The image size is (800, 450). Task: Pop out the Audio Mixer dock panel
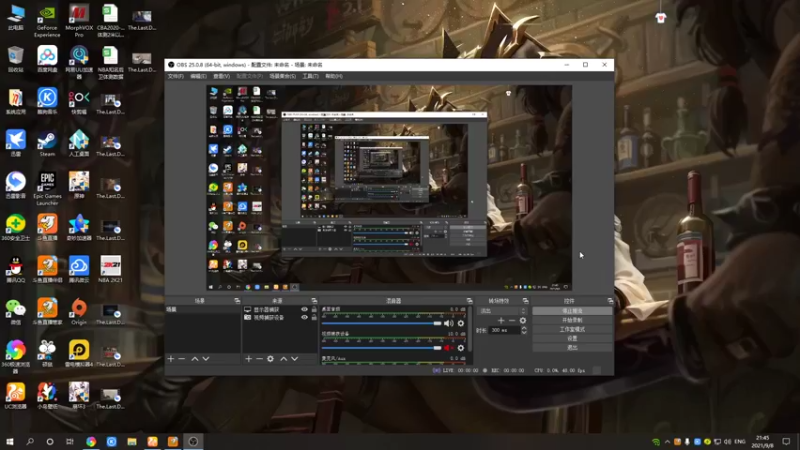click(x=469, y=301)
